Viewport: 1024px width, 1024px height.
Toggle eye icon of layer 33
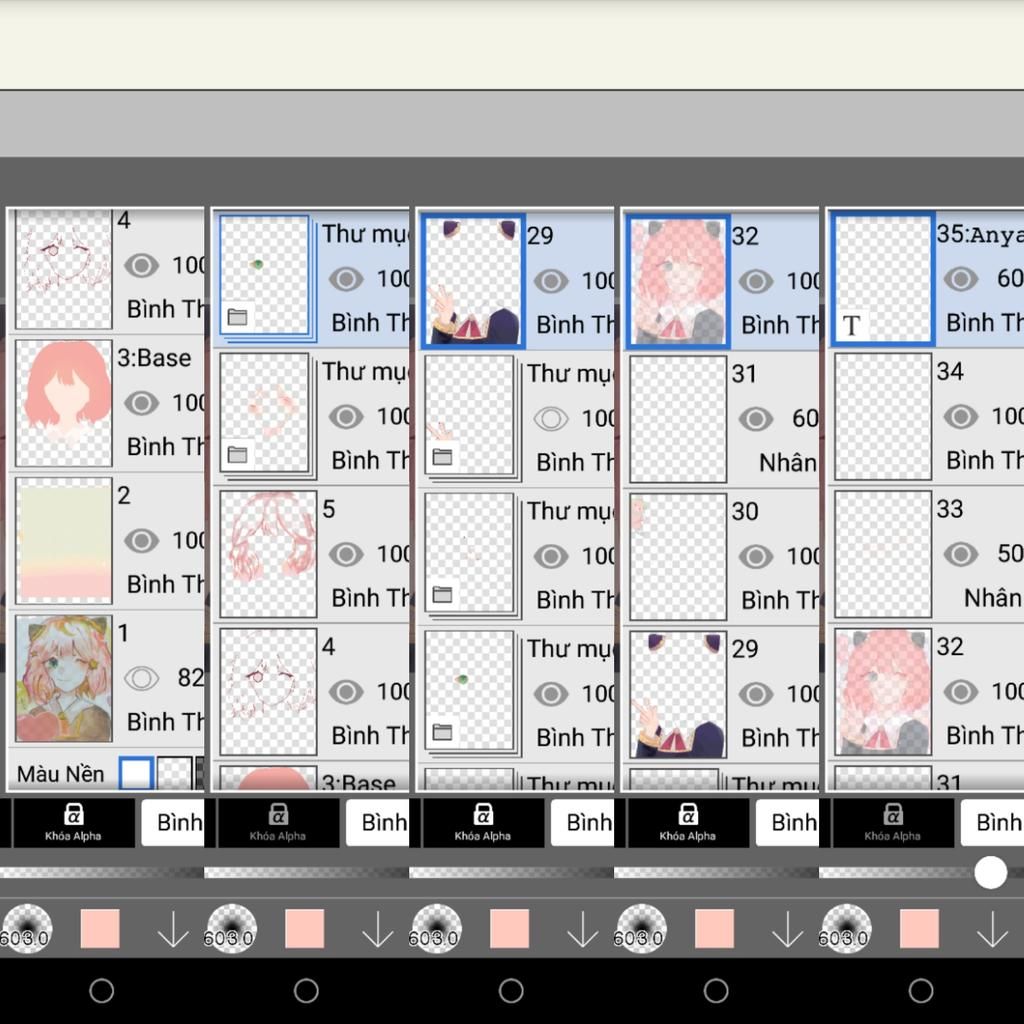pyautogui.click(x=961, y=554)
